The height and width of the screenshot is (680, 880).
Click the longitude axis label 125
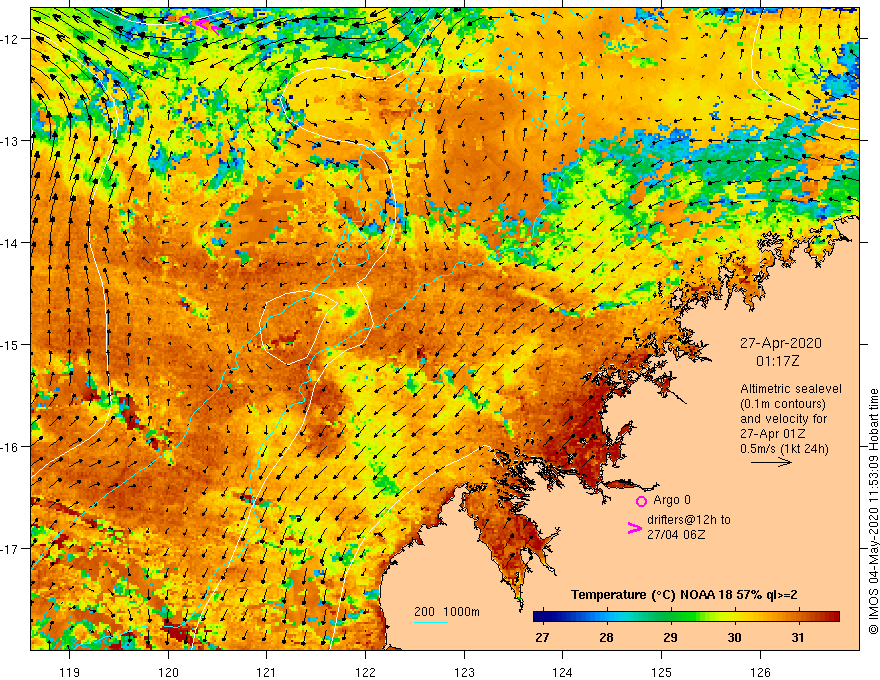[x=662, y=672]
